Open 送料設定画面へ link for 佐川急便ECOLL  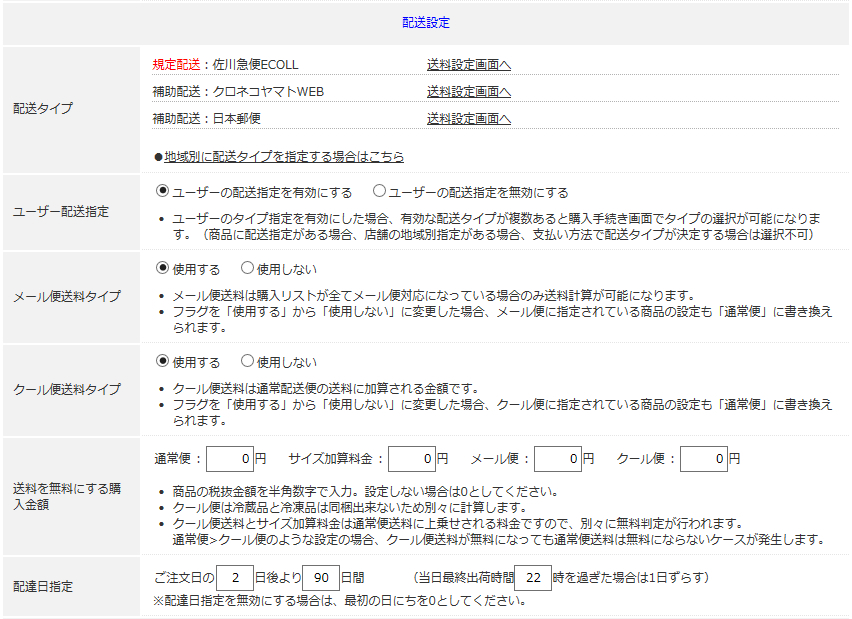coord(468,65)
